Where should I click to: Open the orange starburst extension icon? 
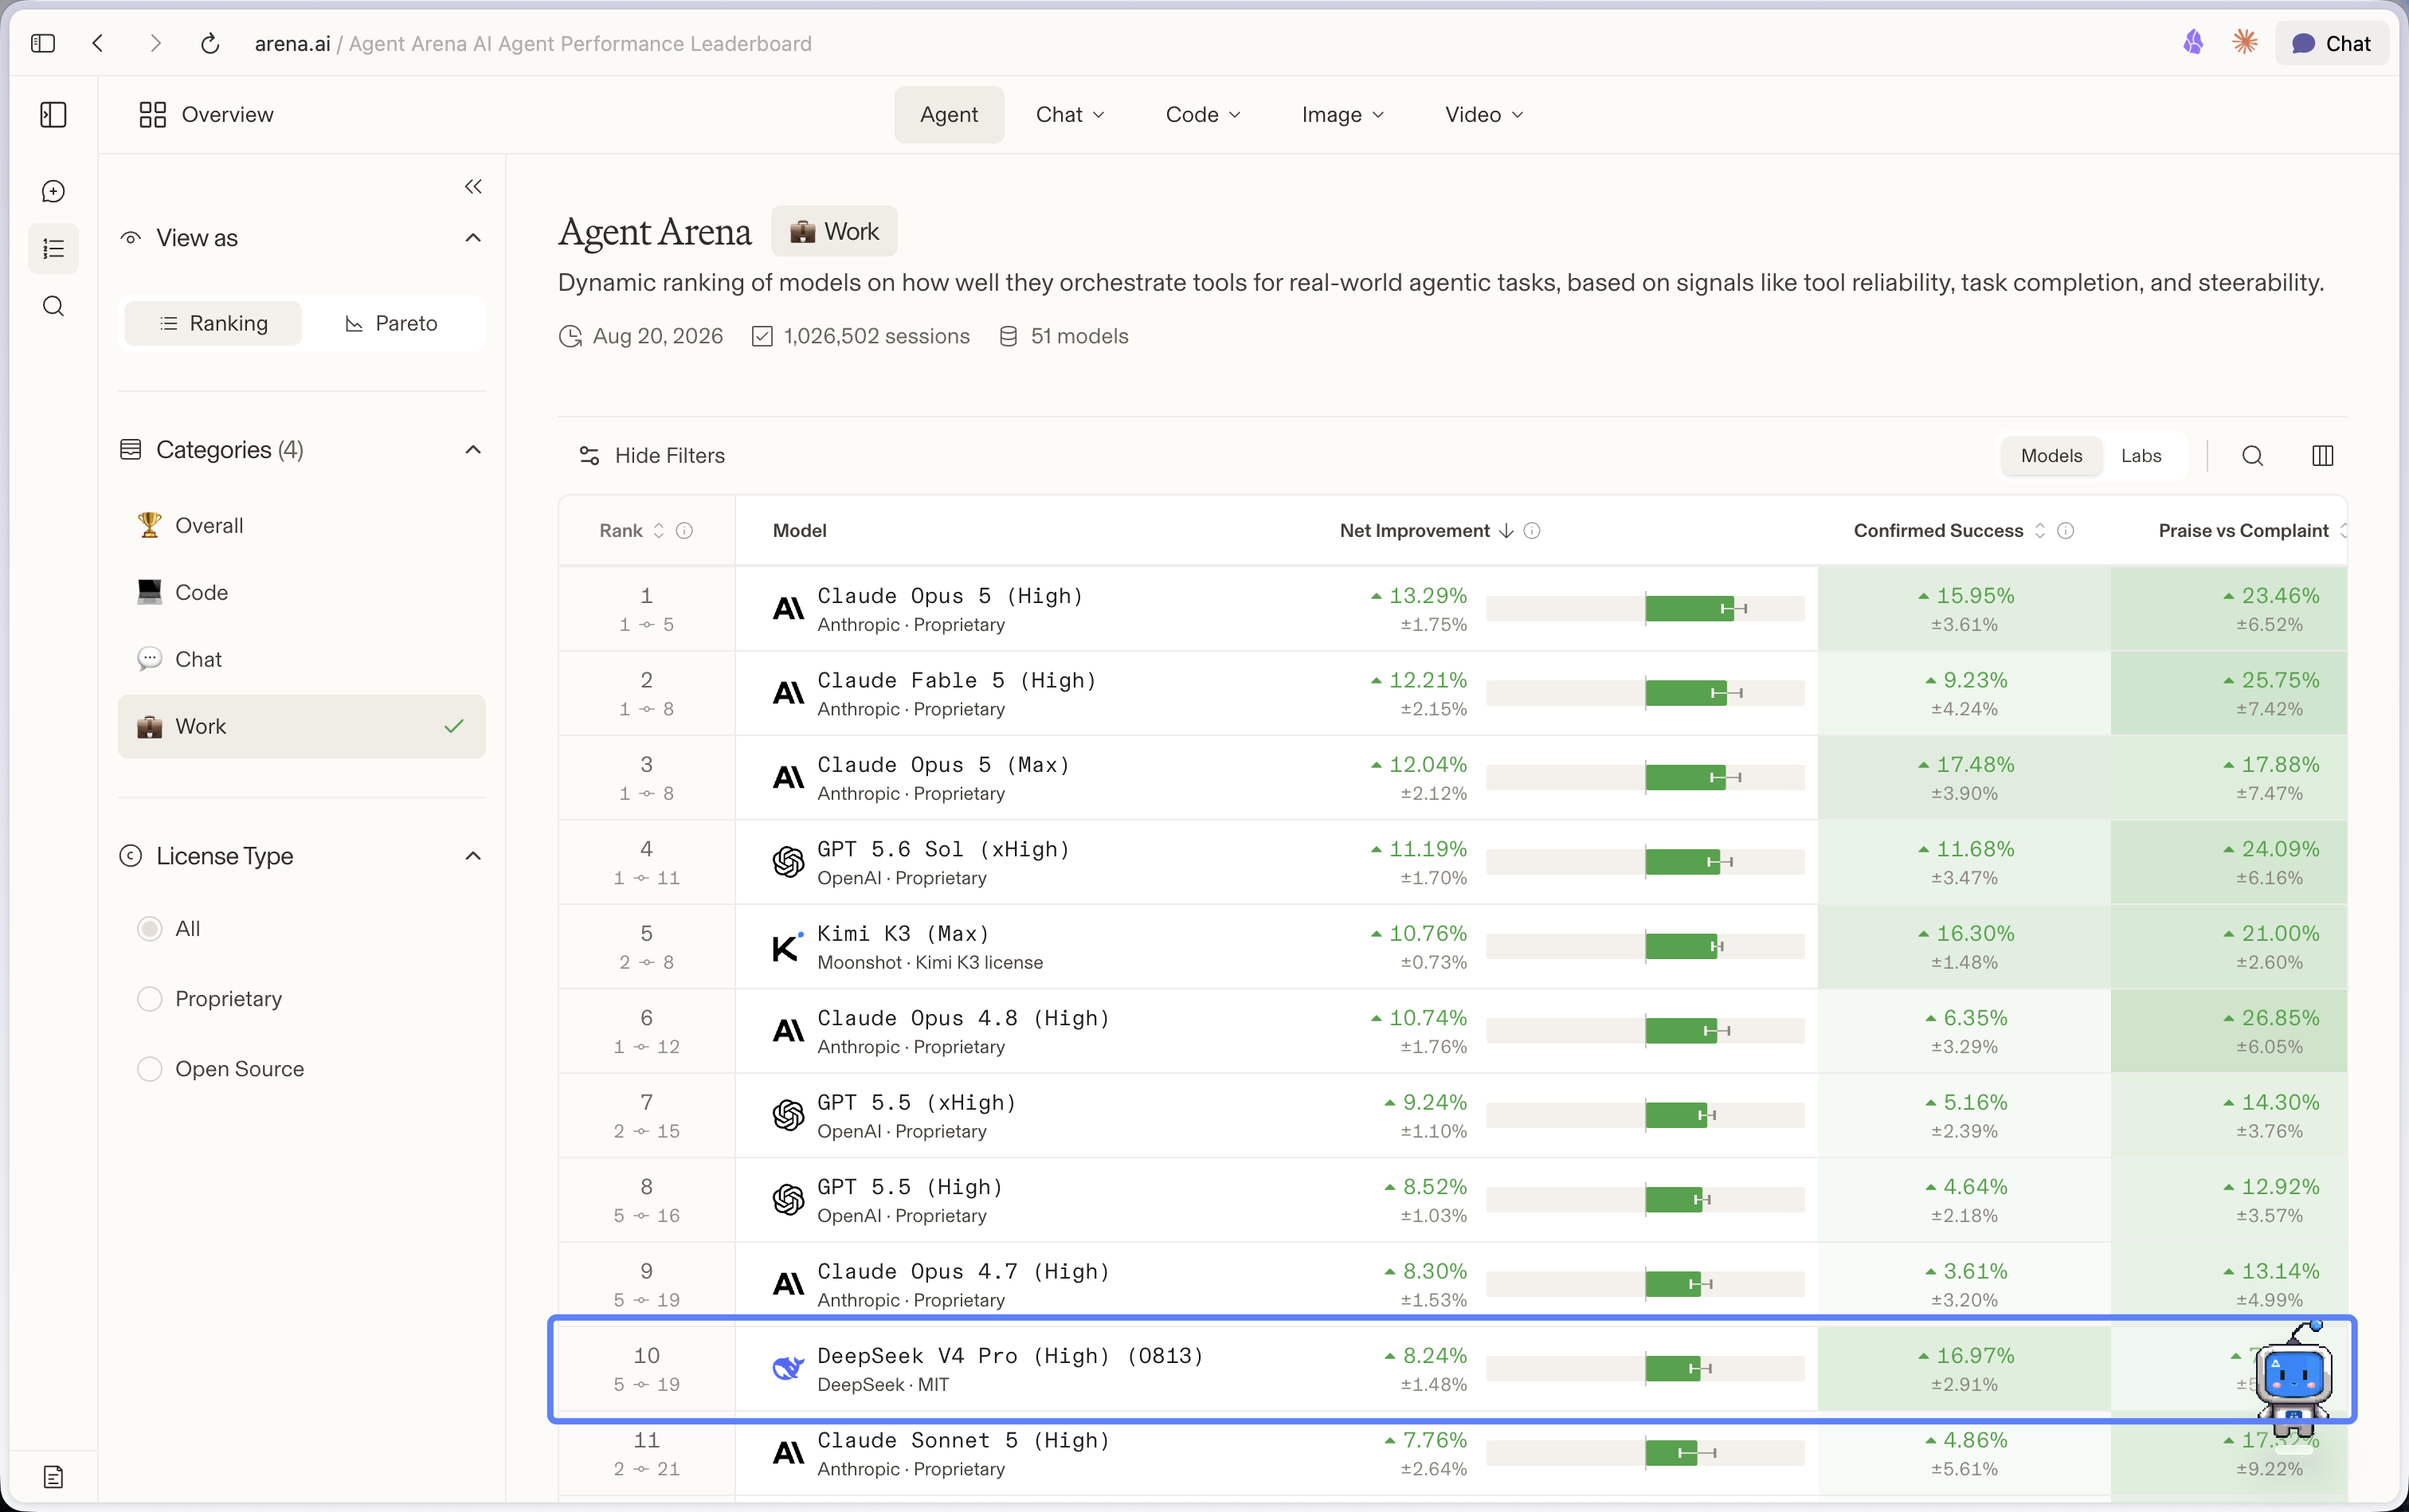(x=2245, y=42)
